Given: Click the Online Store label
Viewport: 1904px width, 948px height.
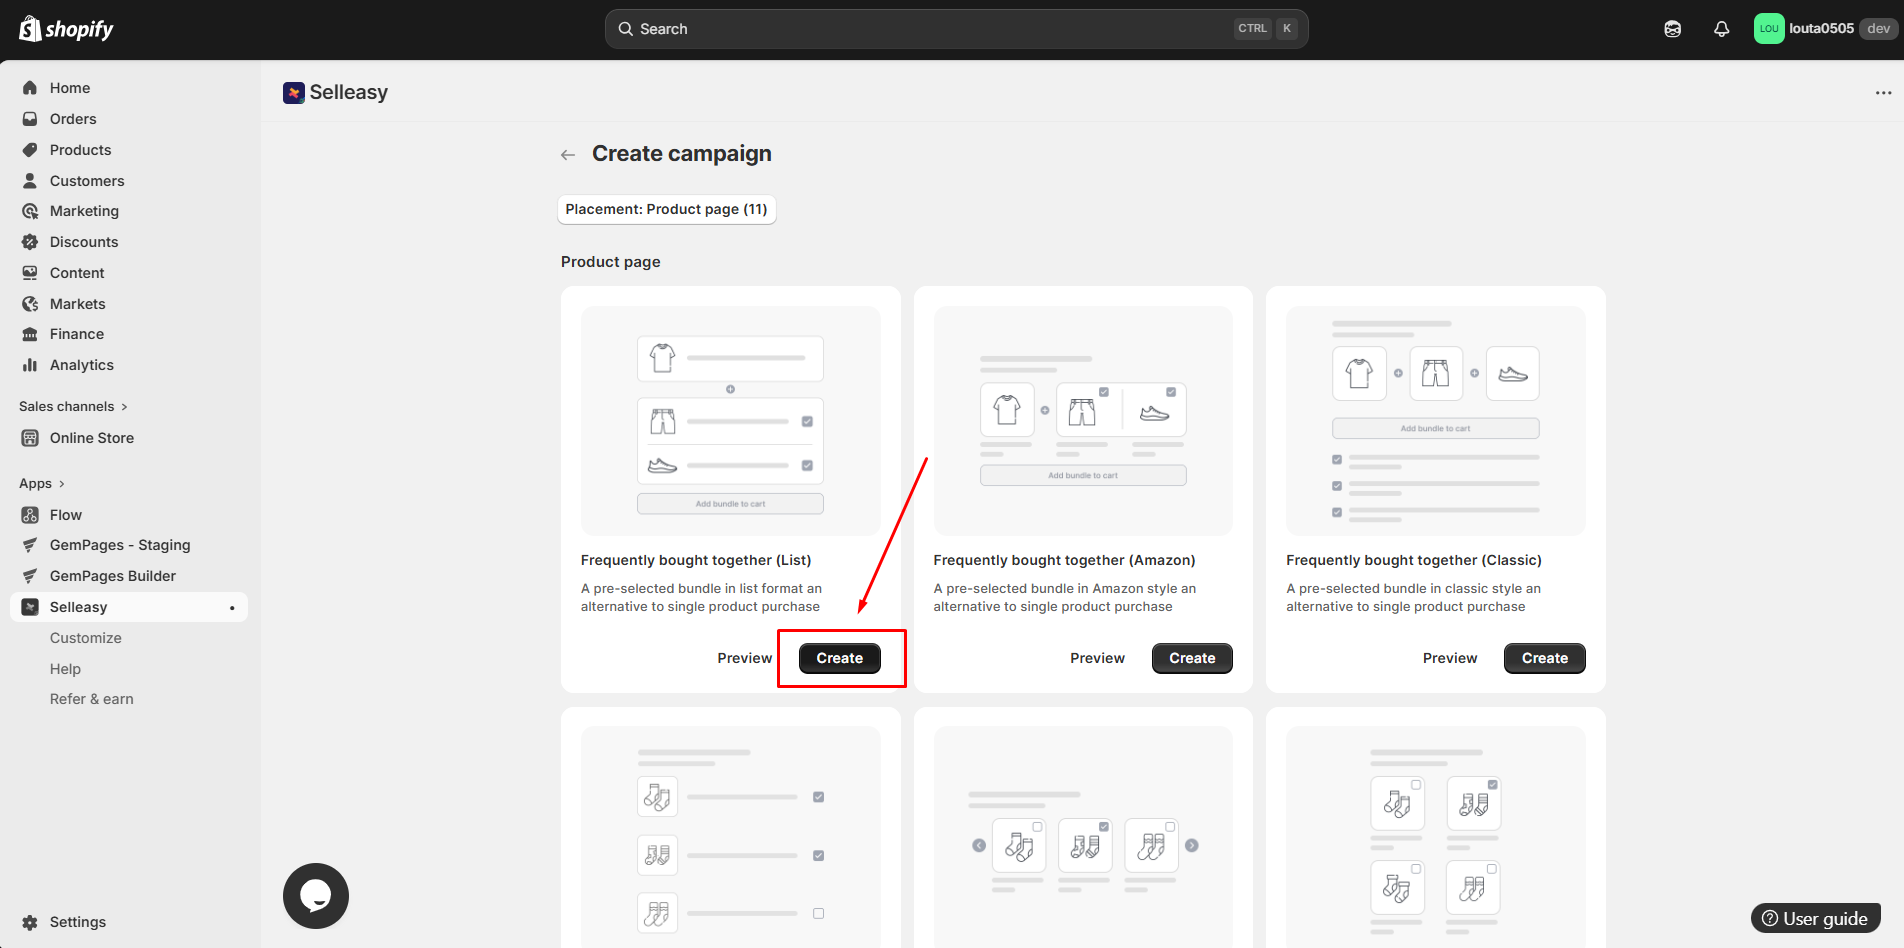Looking at the screenshot, I should pos(92,438).
